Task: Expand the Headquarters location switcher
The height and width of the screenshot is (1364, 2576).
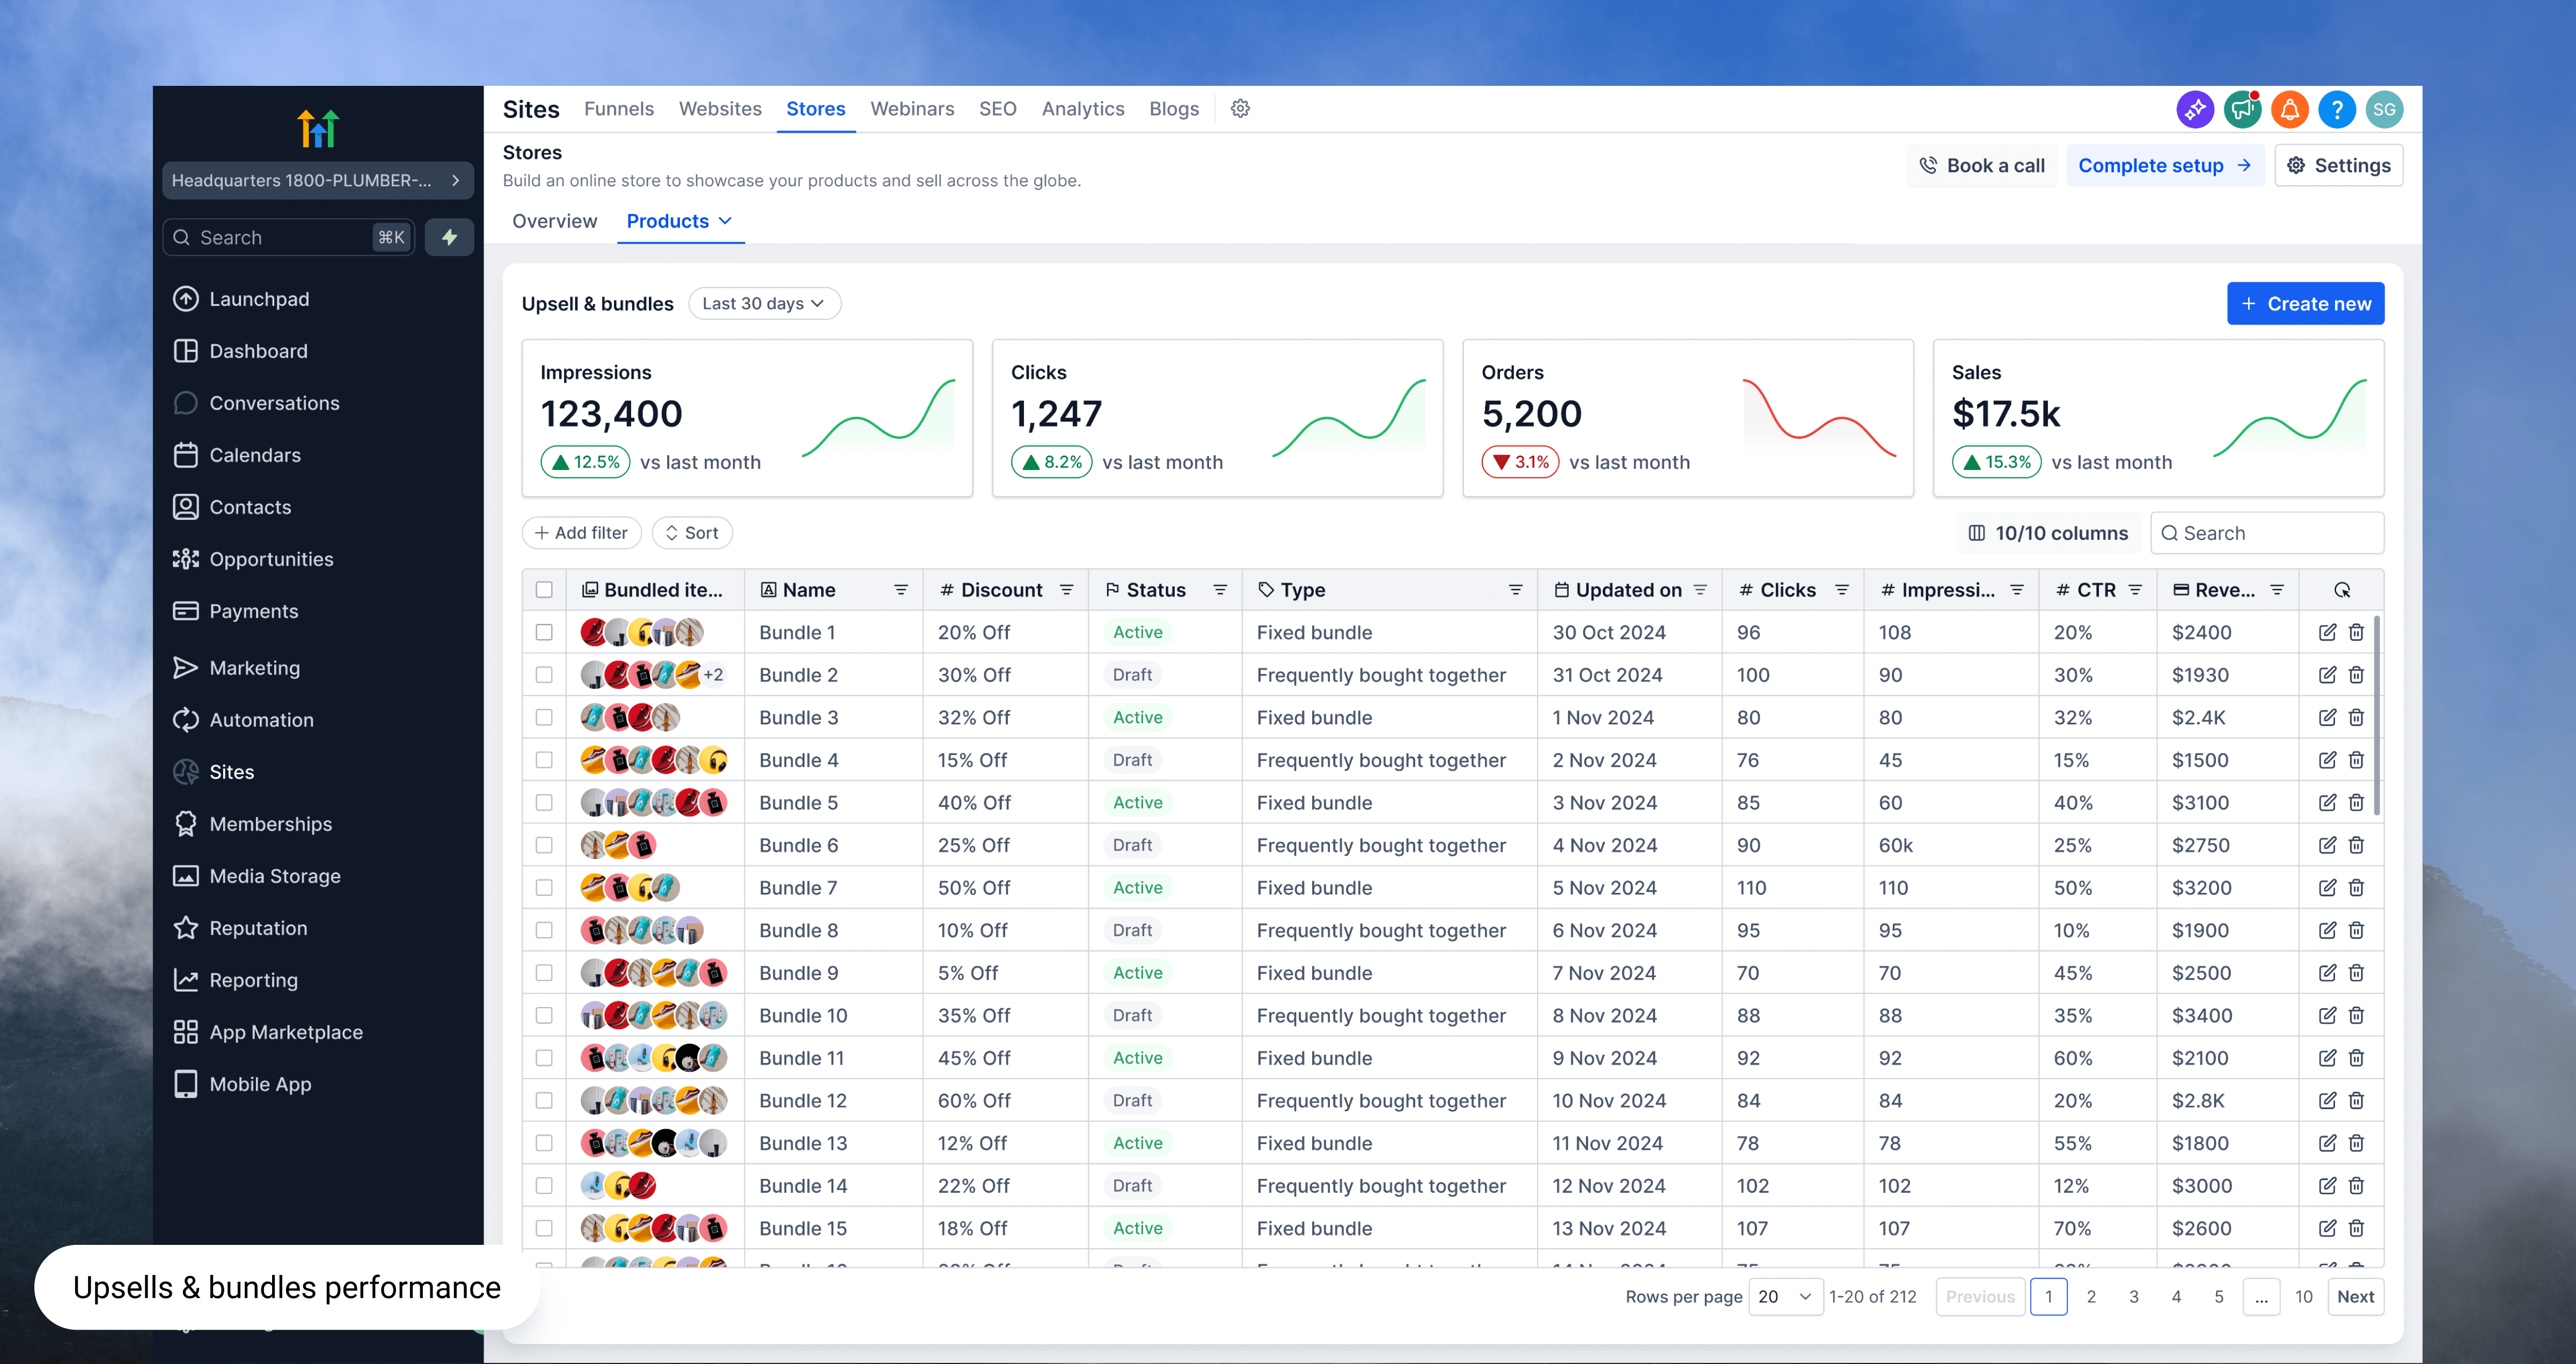Action: [317, 180]
